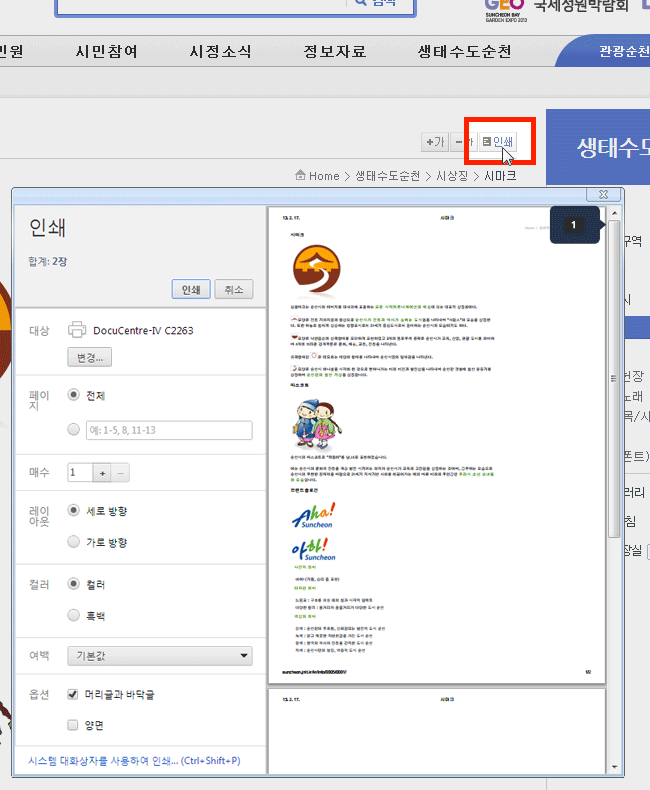Open the 생태수도순천 menu
650x790 pixels.
click(465, 51)
